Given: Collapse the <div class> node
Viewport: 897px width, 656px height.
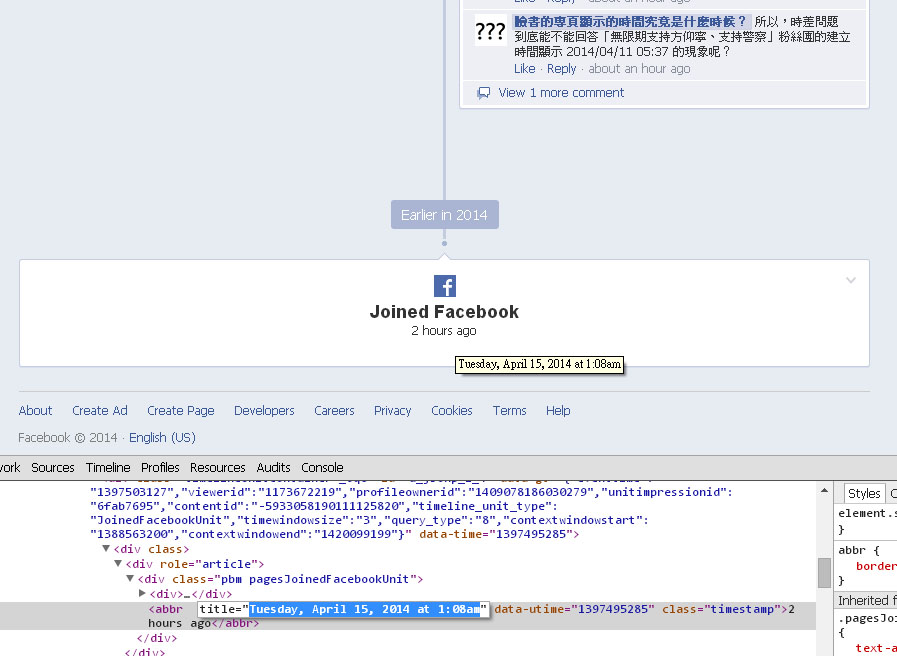Looking at the screenshot, I should point(106,548).
